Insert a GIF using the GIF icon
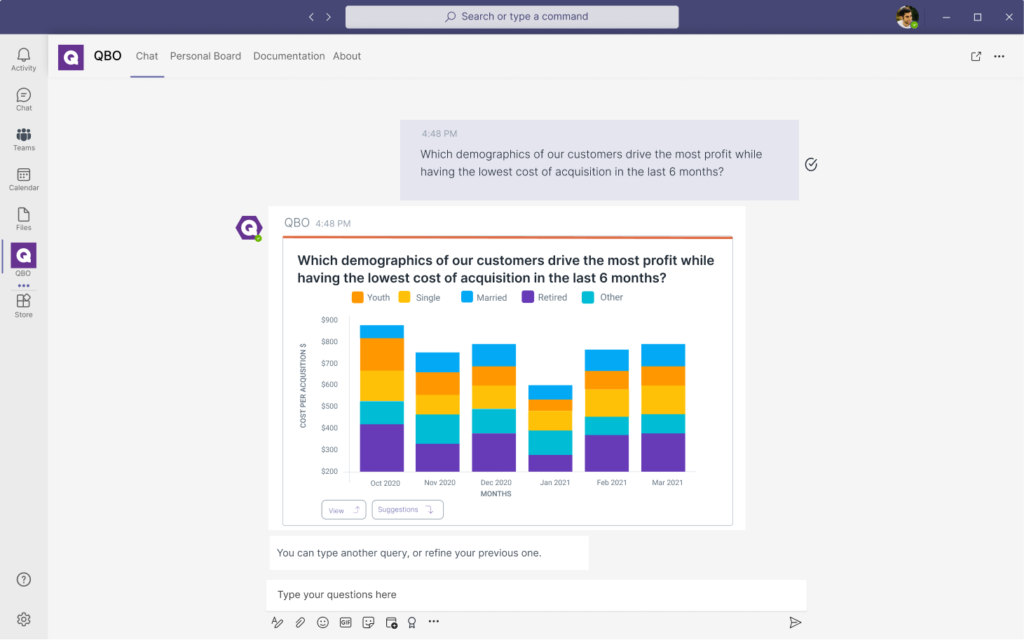1024x640 pixels. coord(346,622)
